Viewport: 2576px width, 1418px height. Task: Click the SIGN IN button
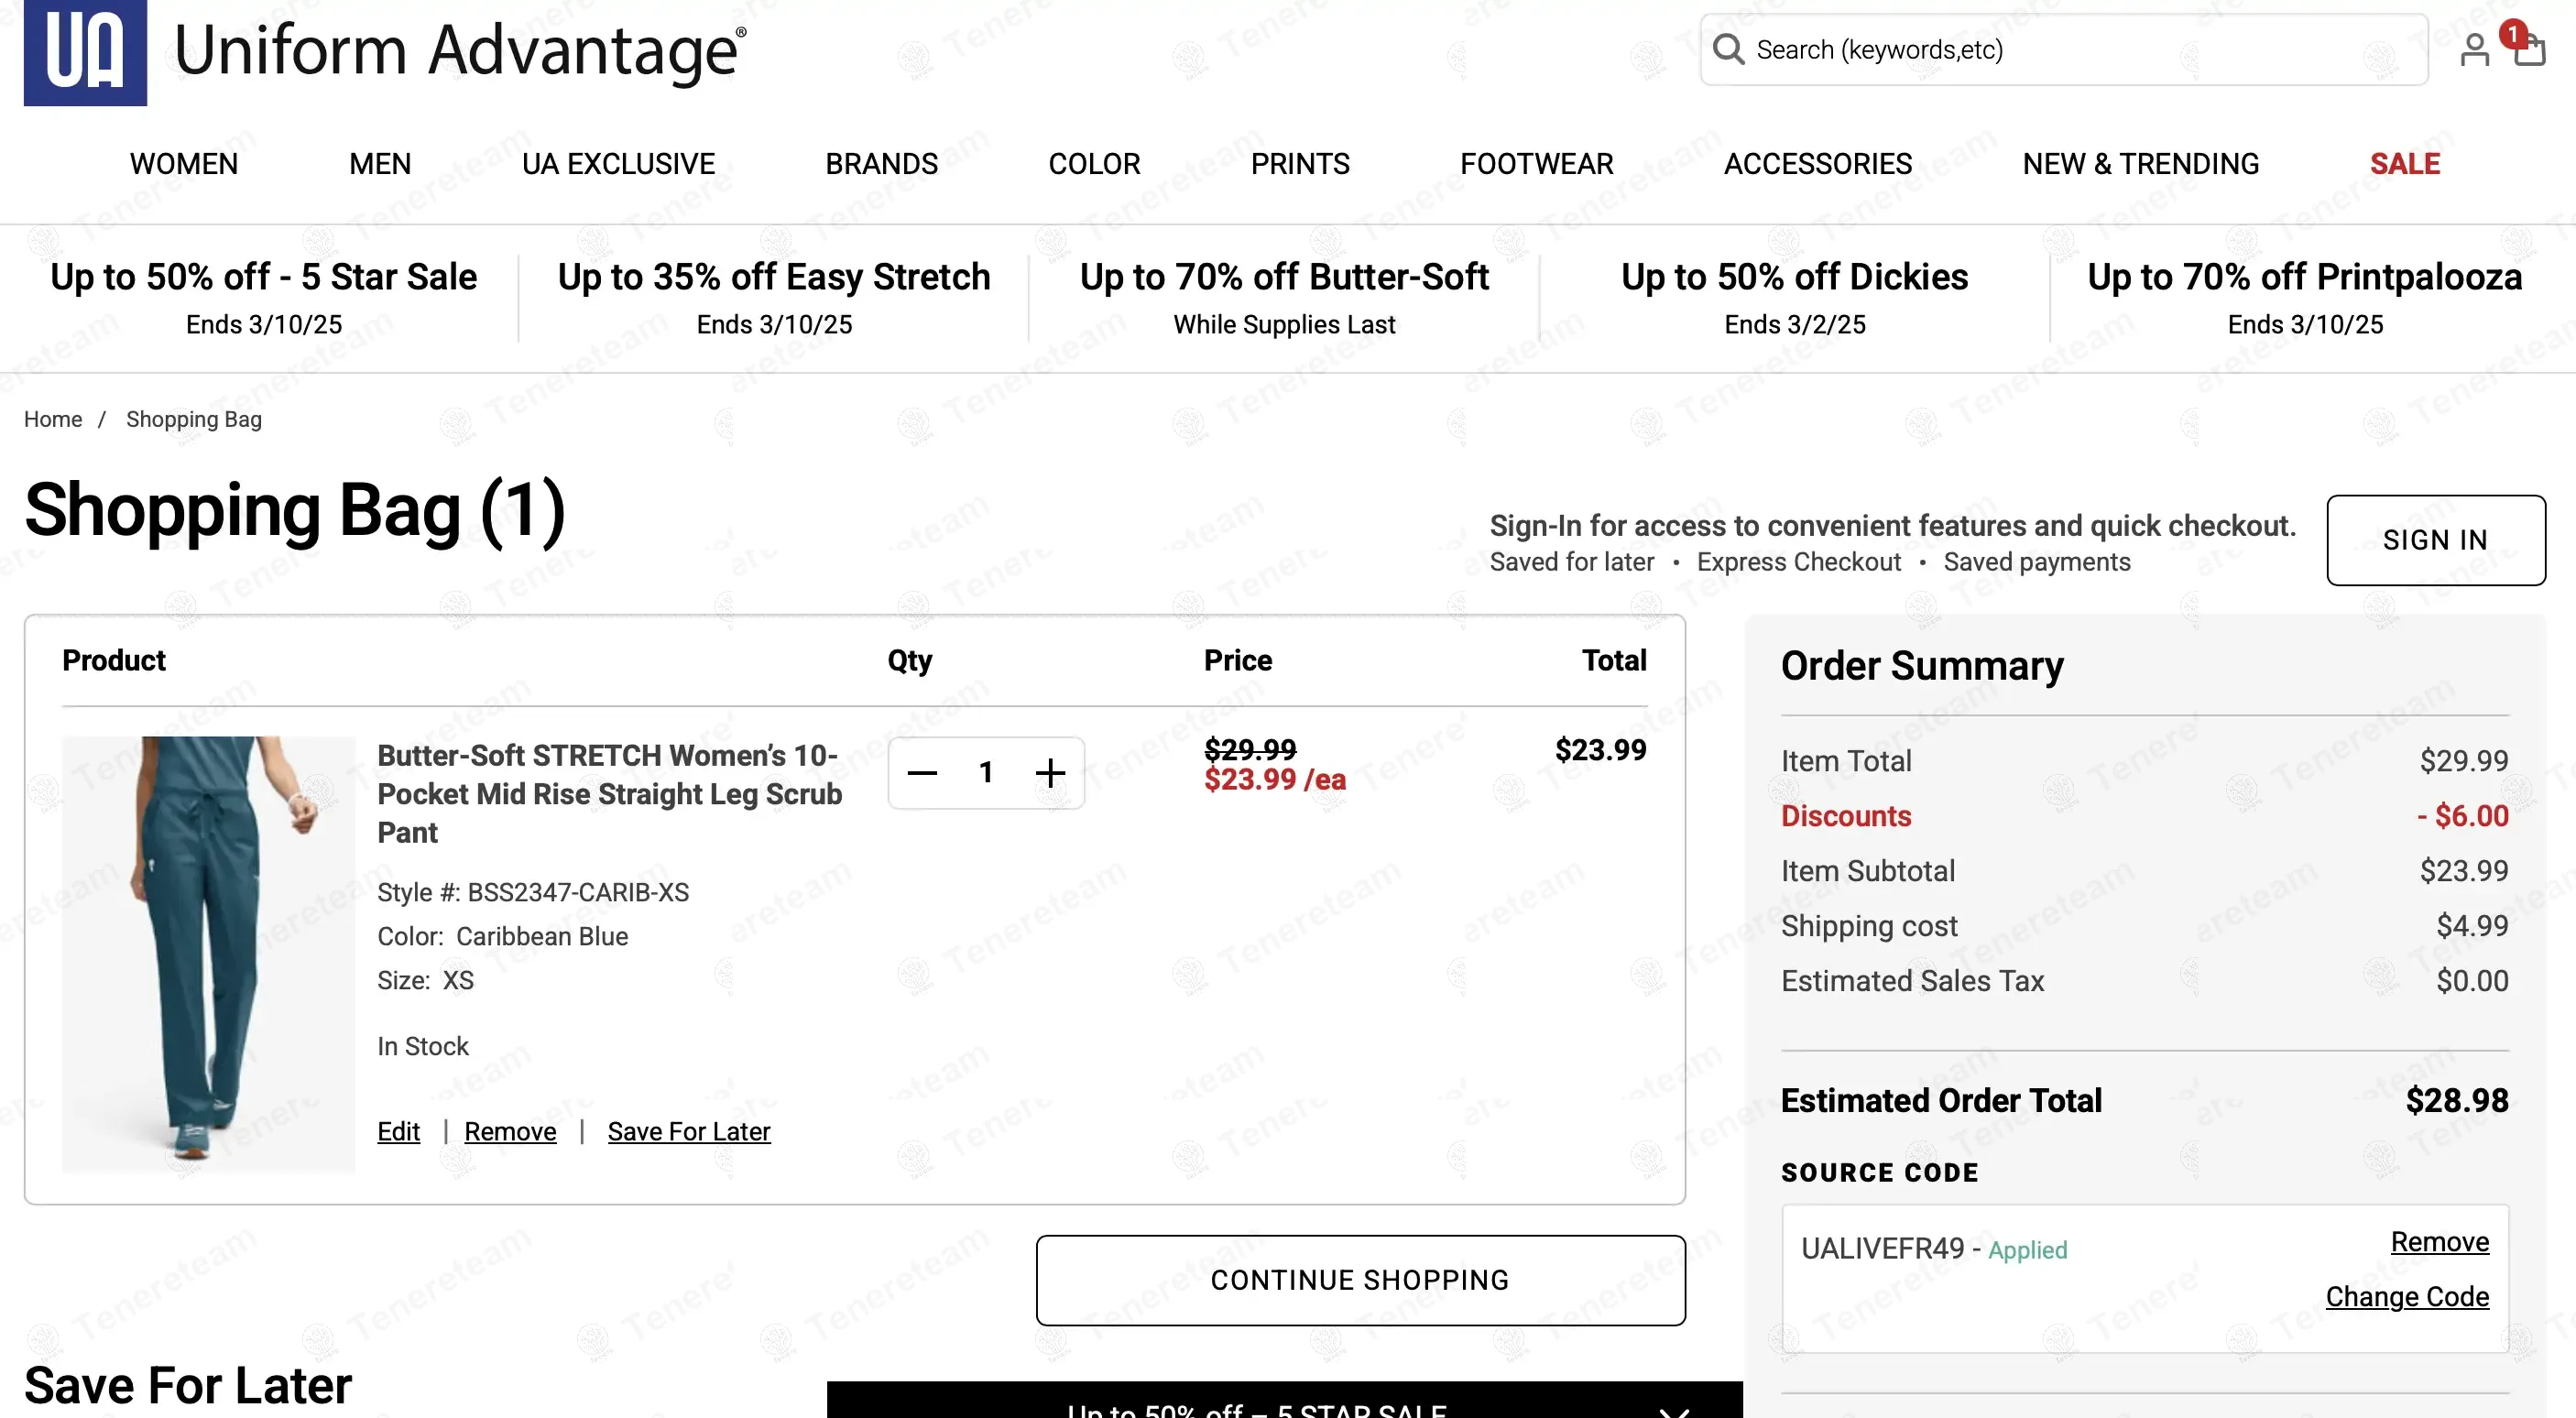2435,540
